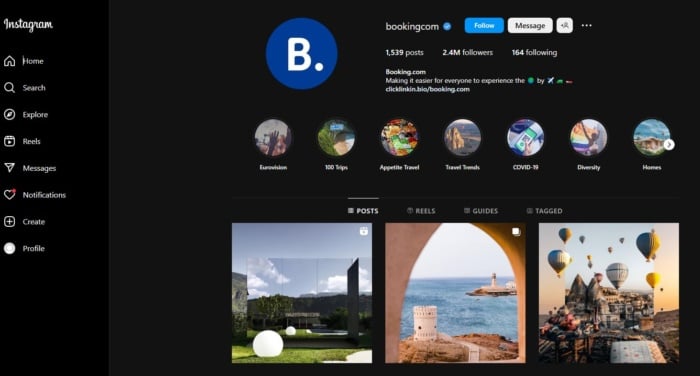Go to Reels sidebar label
The width and height of the screenshot is (700, 376).
[32, 141]
